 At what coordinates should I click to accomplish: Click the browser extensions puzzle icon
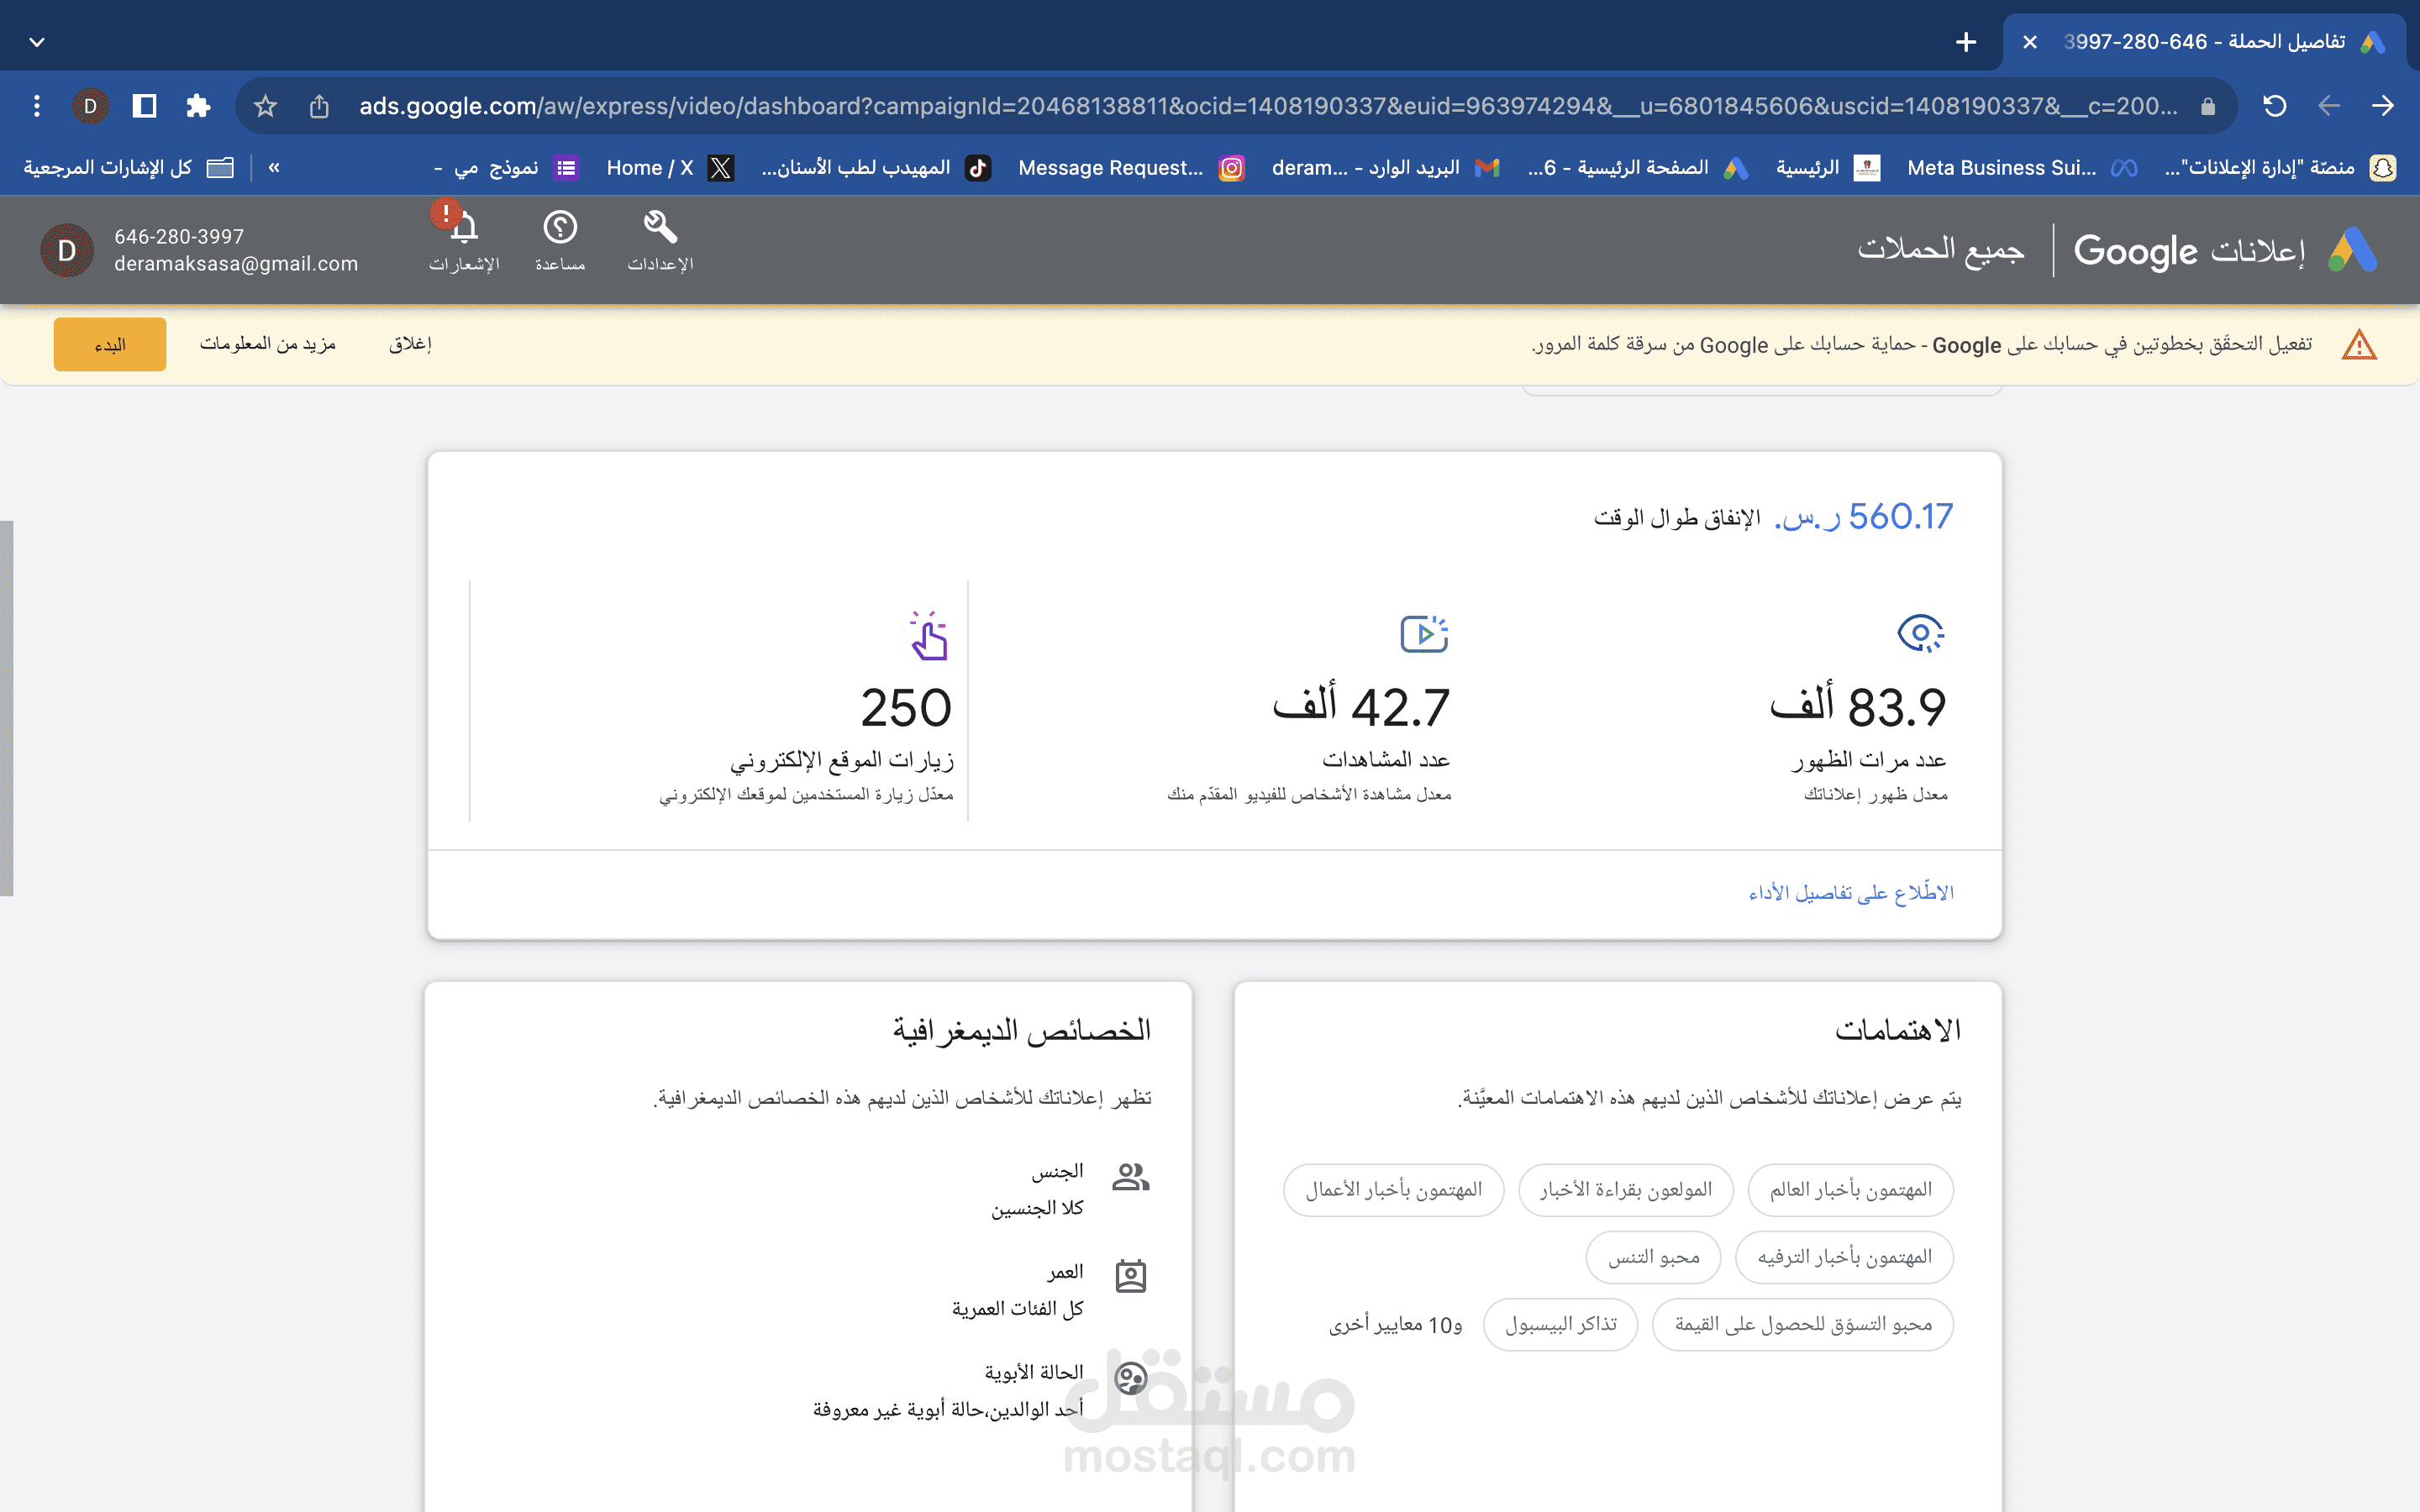pos(198,106)
